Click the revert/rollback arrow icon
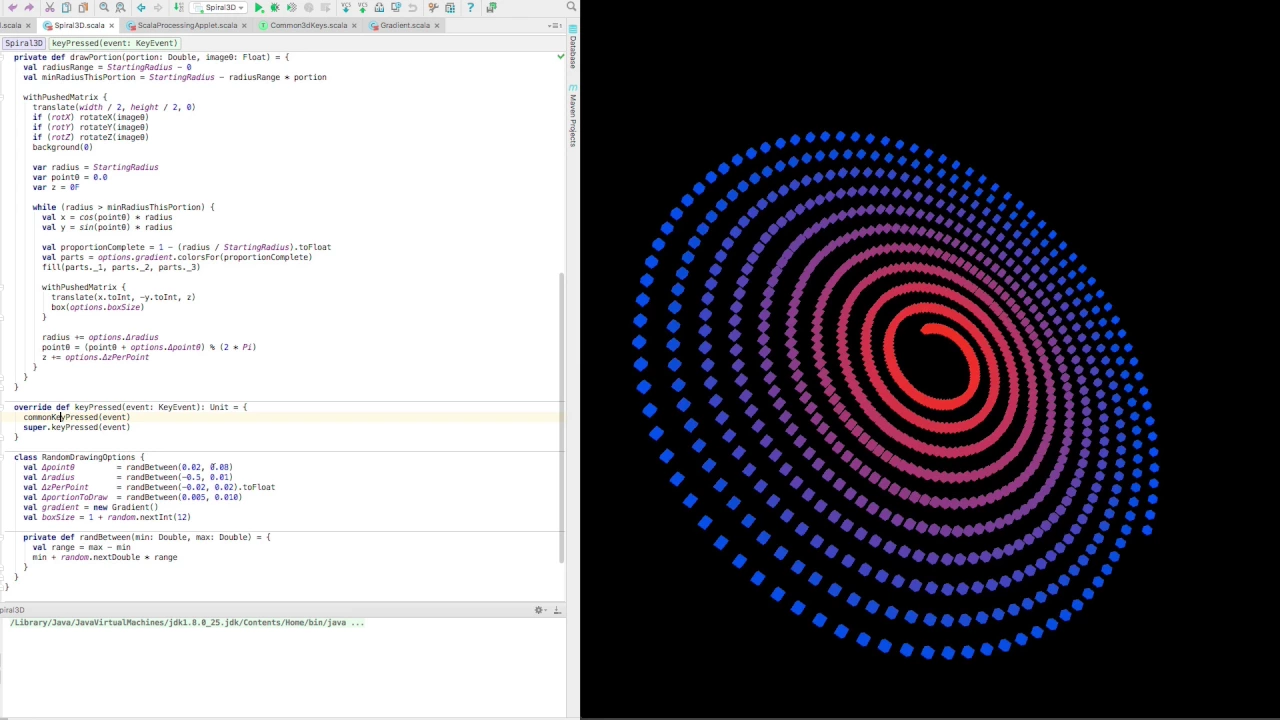1280x720 pixels. 412,7
